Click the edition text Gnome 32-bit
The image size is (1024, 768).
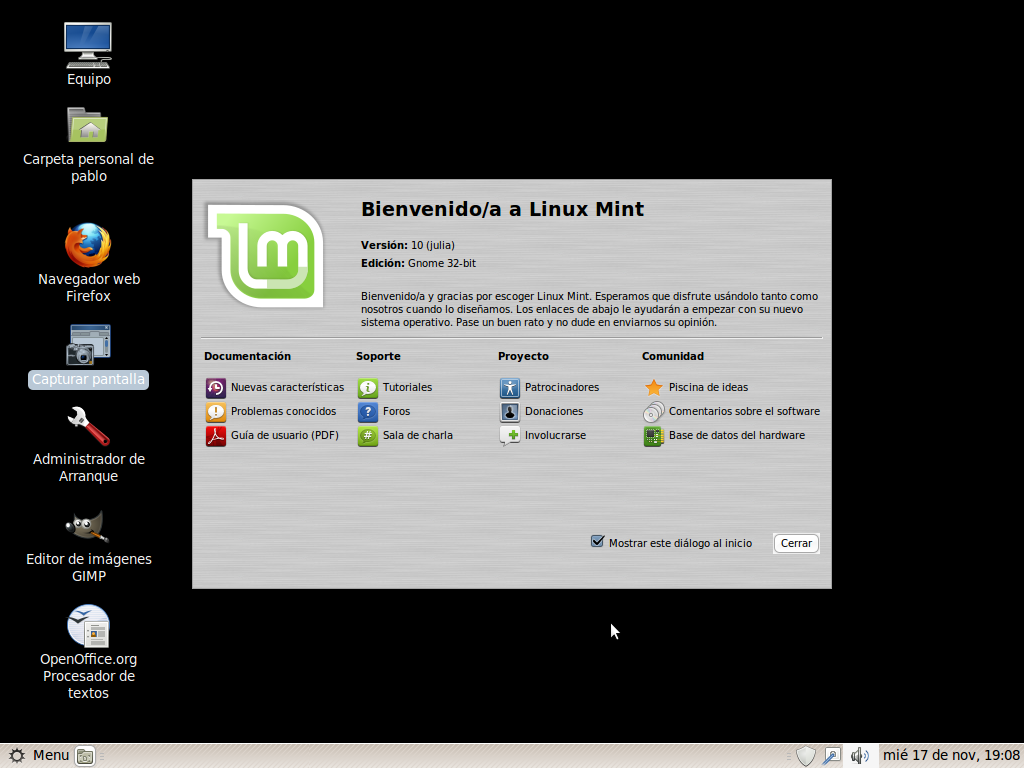click(x=441, y=263)
